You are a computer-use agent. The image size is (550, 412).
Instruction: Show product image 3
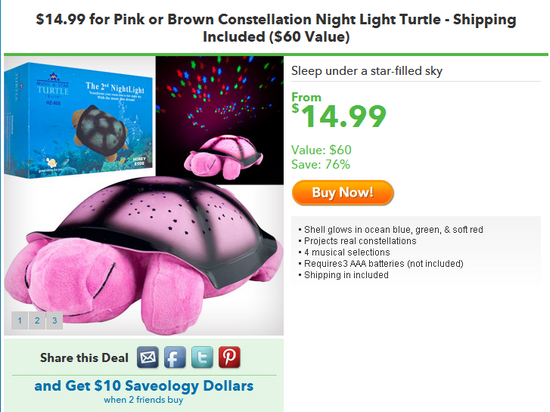pos(55,320)
